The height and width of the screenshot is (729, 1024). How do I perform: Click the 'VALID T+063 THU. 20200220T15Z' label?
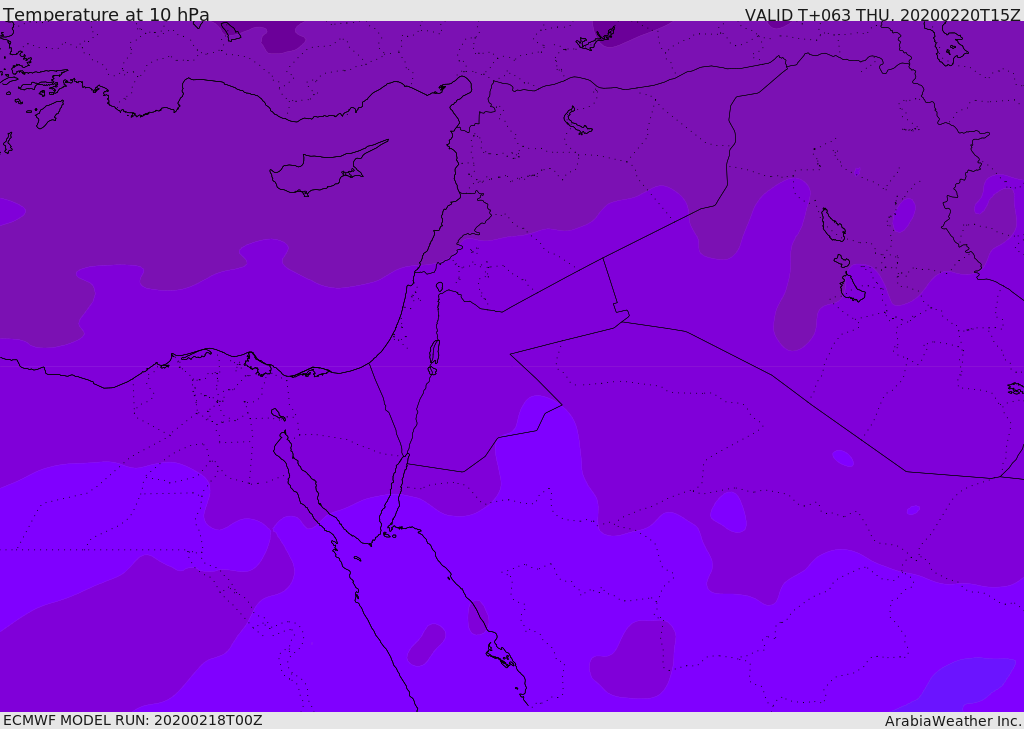tap(882, 14)
